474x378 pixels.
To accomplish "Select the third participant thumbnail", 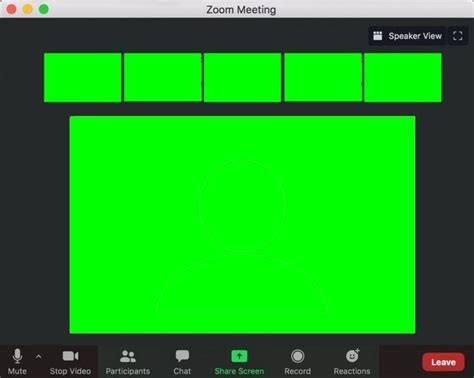I will pos(242,77).
